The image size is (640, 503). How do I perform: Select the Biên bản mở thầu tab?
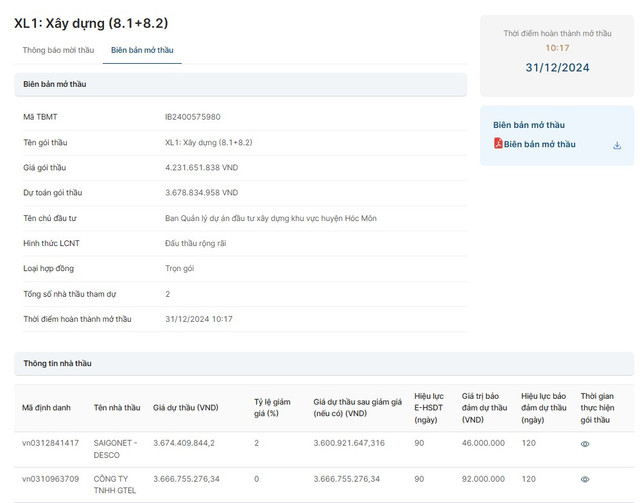pyautogui.click(x=146, y=50)
